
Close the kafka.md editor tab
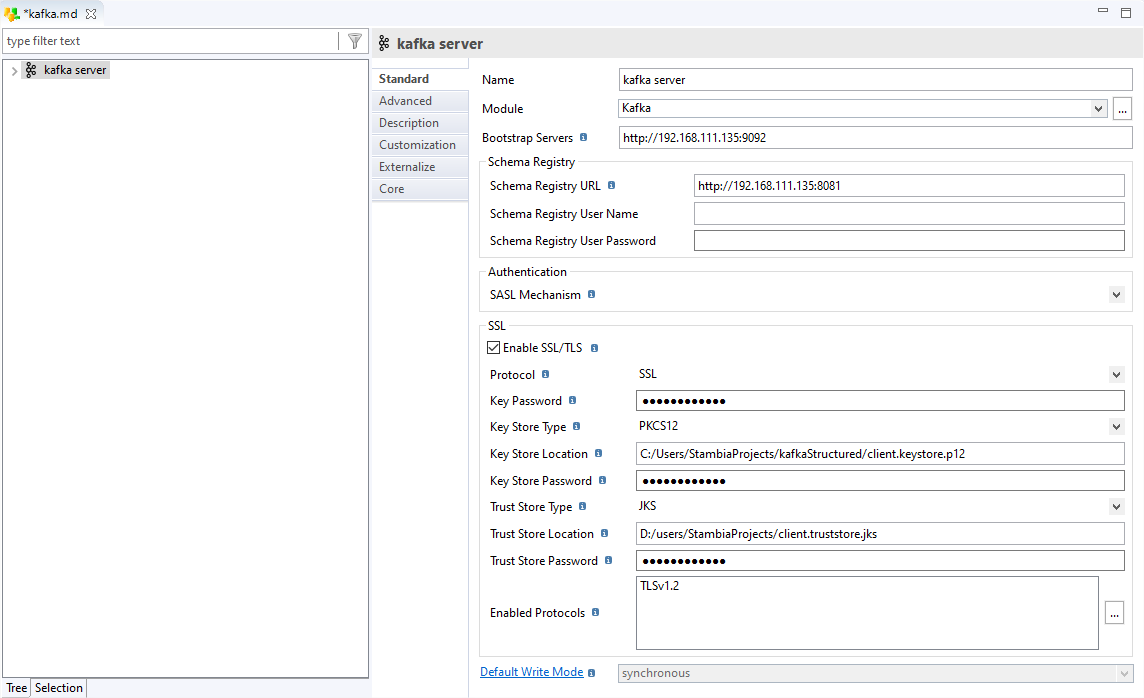tap(91, 14)
